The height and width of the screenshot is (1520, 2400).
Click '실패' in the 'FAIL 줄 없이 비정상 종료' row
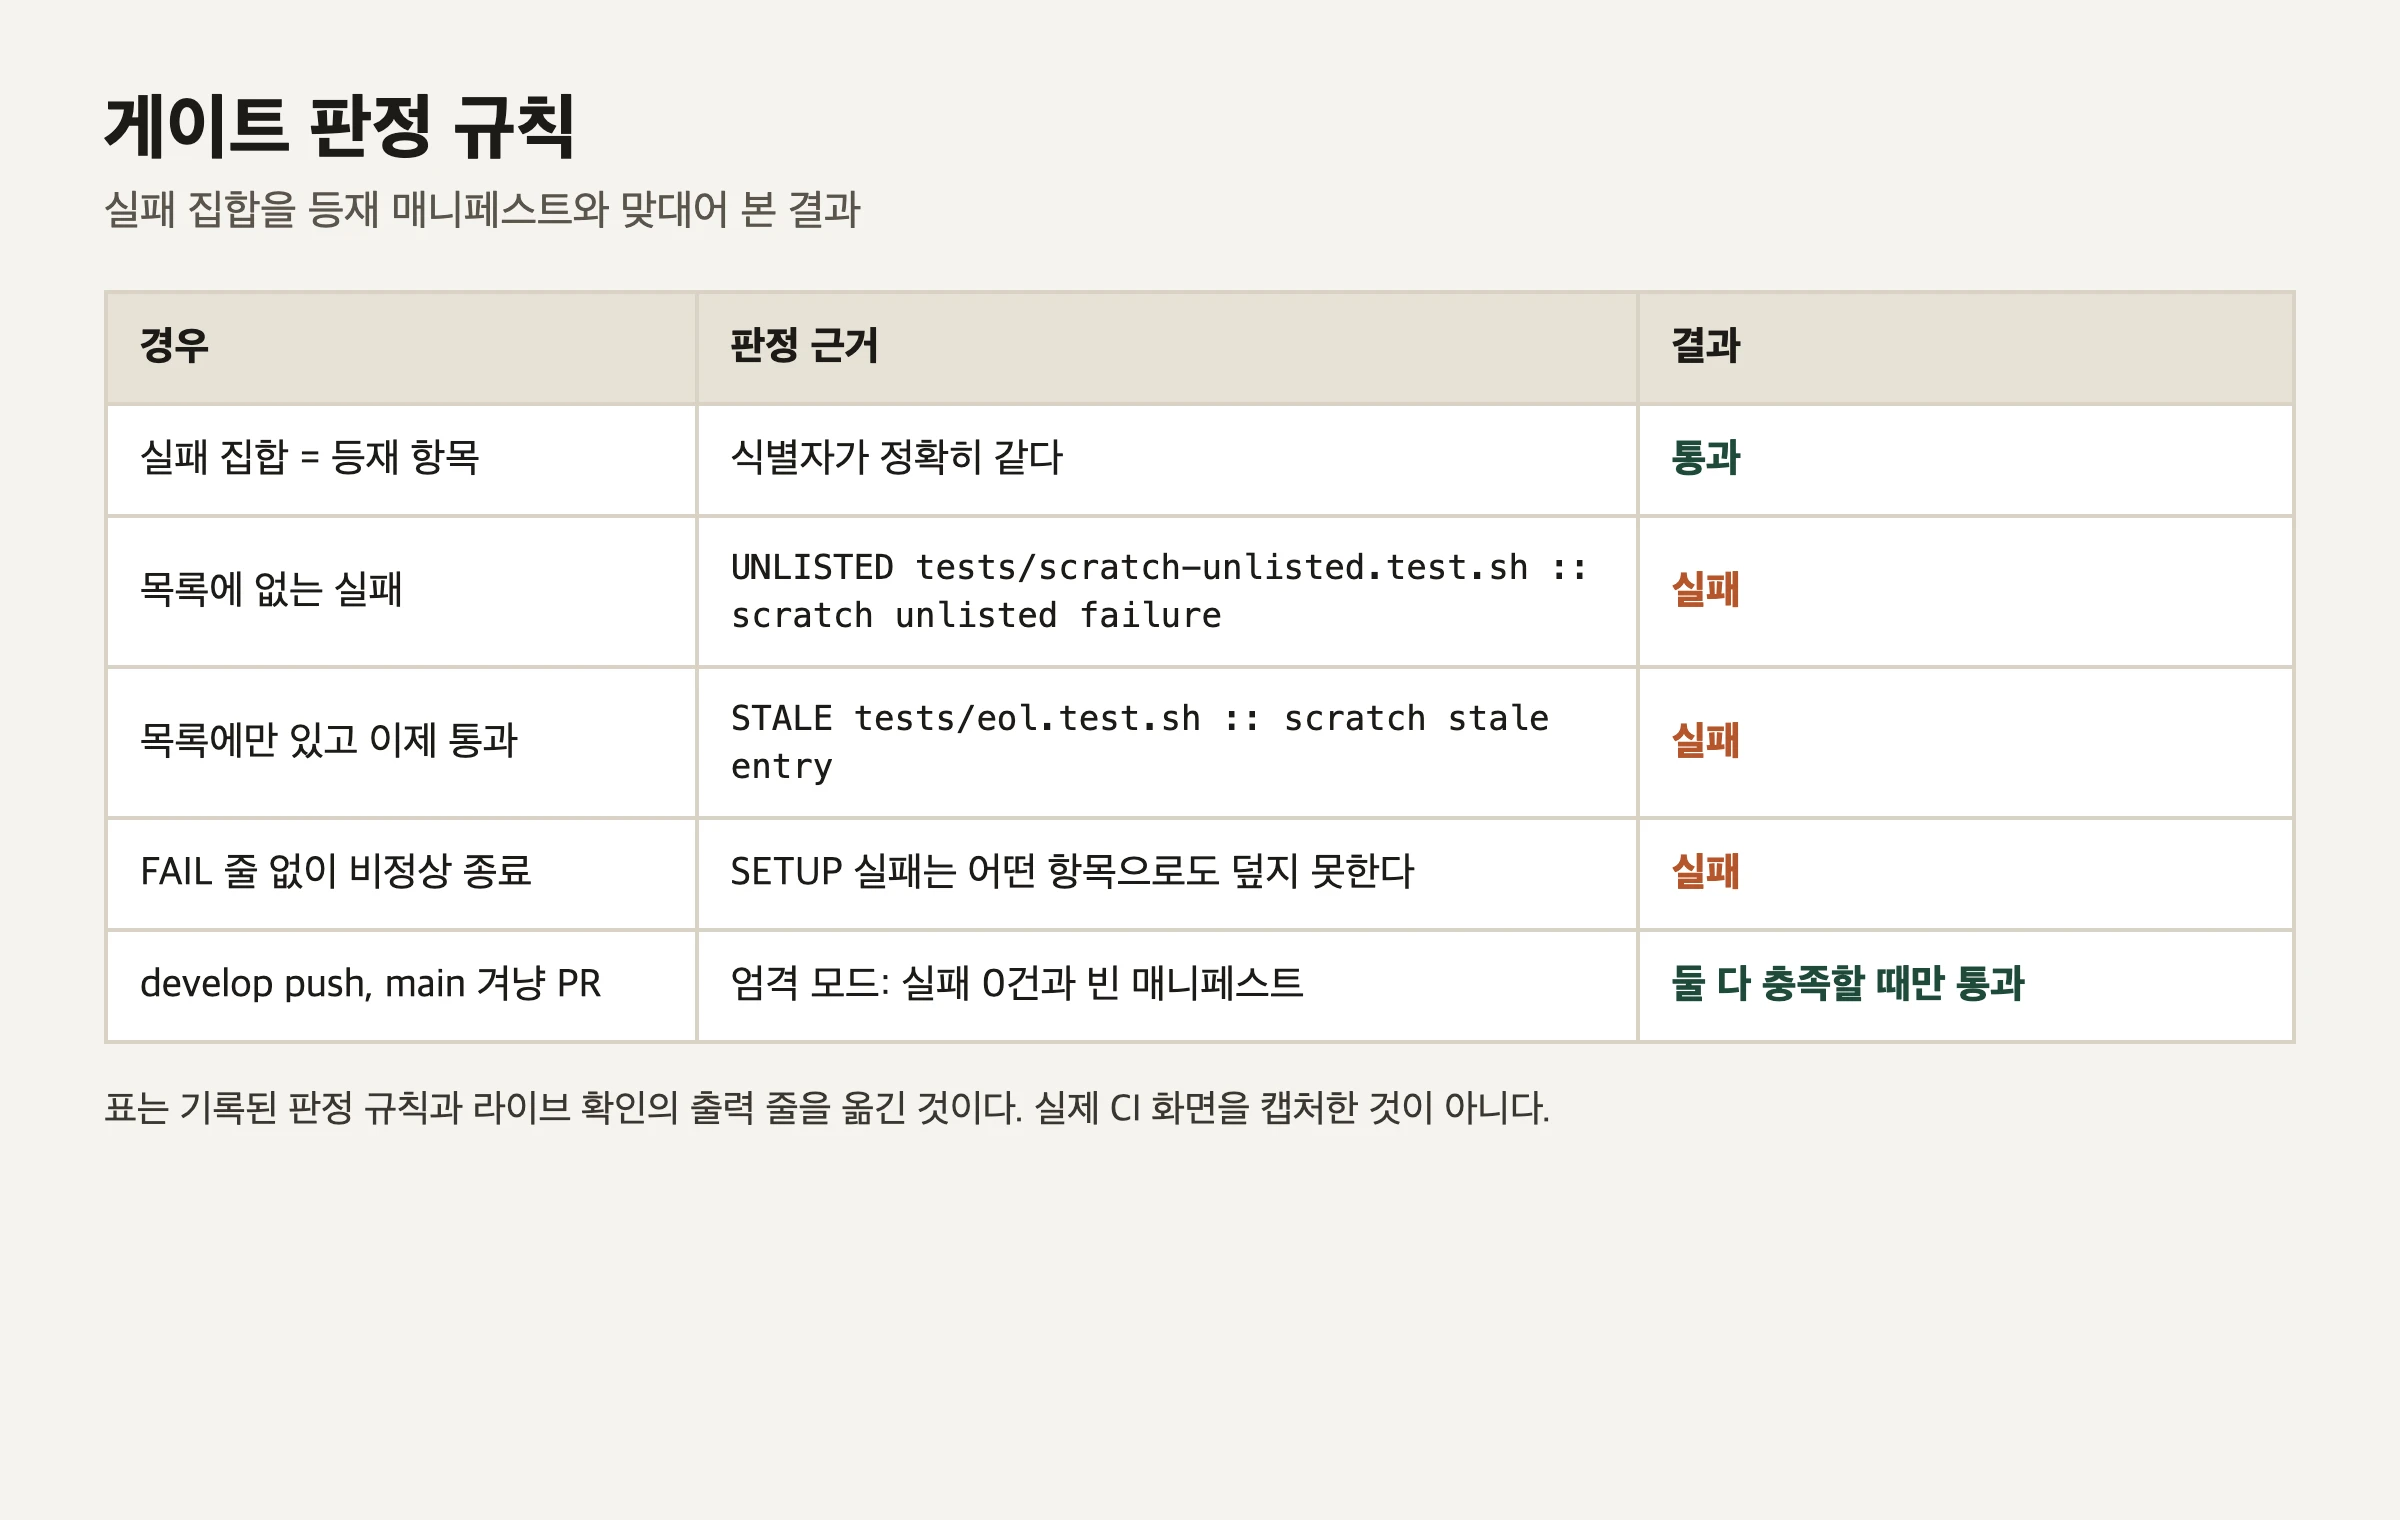point(1706,872)
